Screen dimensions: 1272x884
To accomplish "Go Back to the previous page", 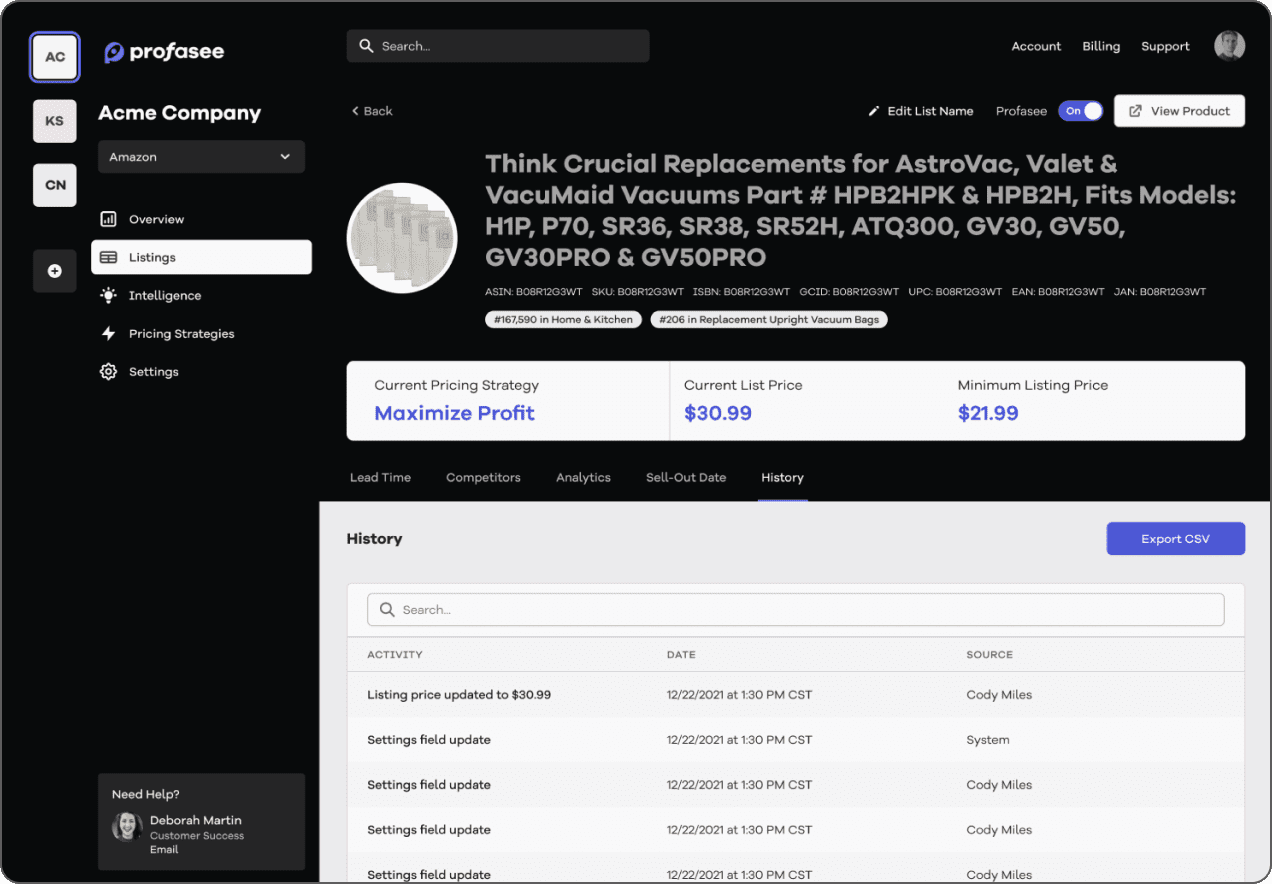I will [x=371, y=111].
